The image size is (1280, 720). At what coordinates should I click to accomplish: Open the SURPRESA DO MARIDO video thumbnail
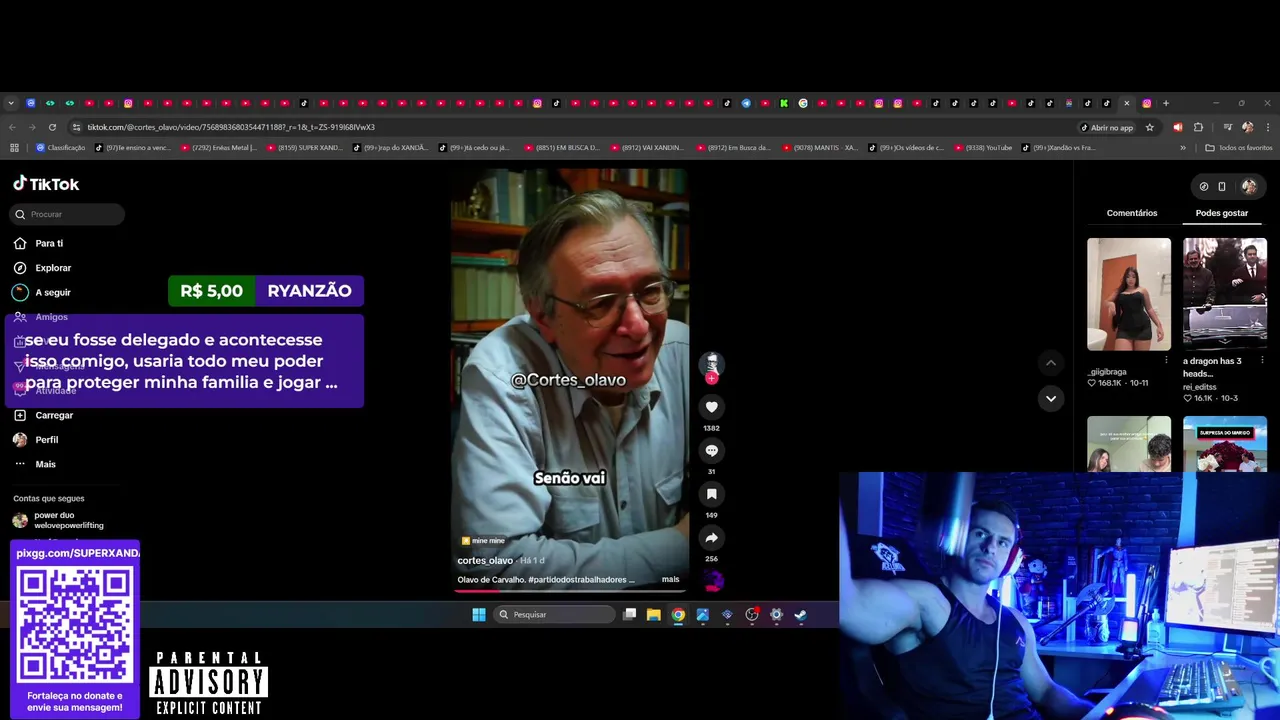pos(1225,444)
